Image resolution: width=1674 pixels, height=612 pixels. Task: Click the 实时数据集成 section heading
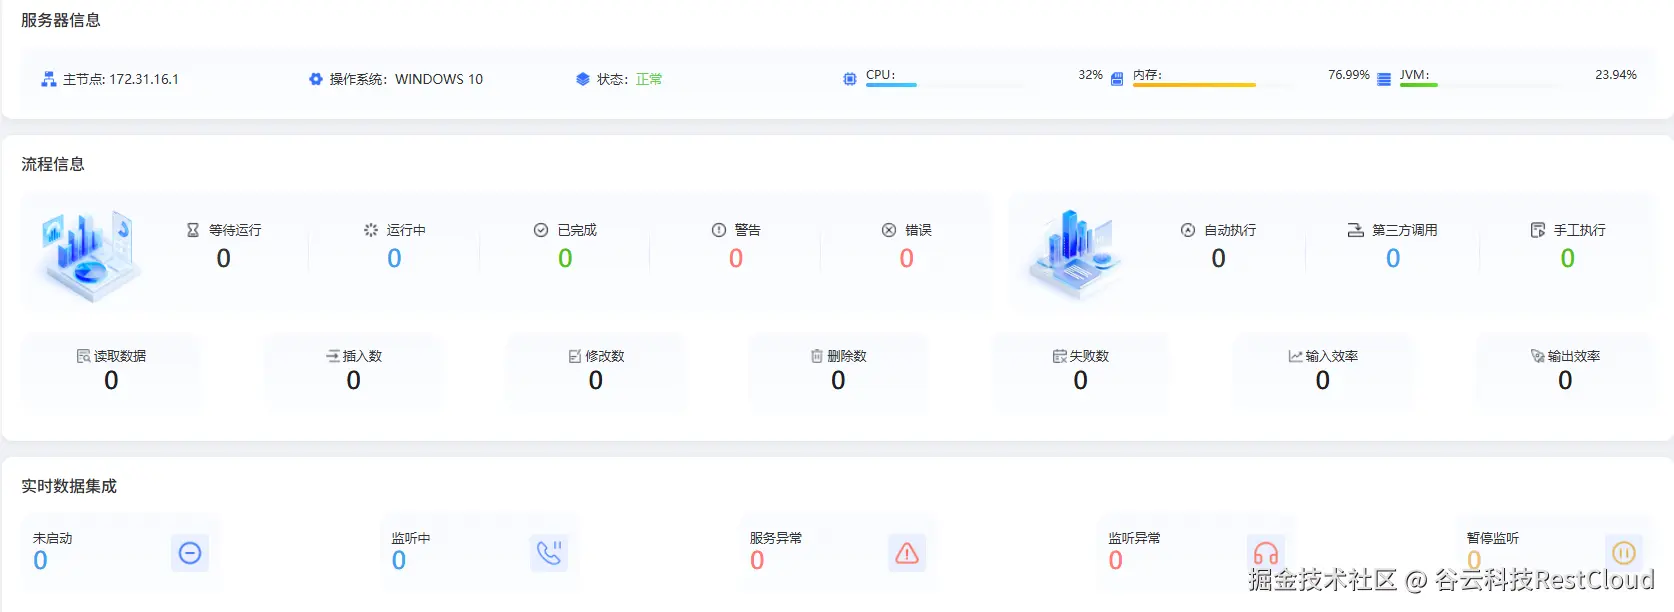(69, 486)
